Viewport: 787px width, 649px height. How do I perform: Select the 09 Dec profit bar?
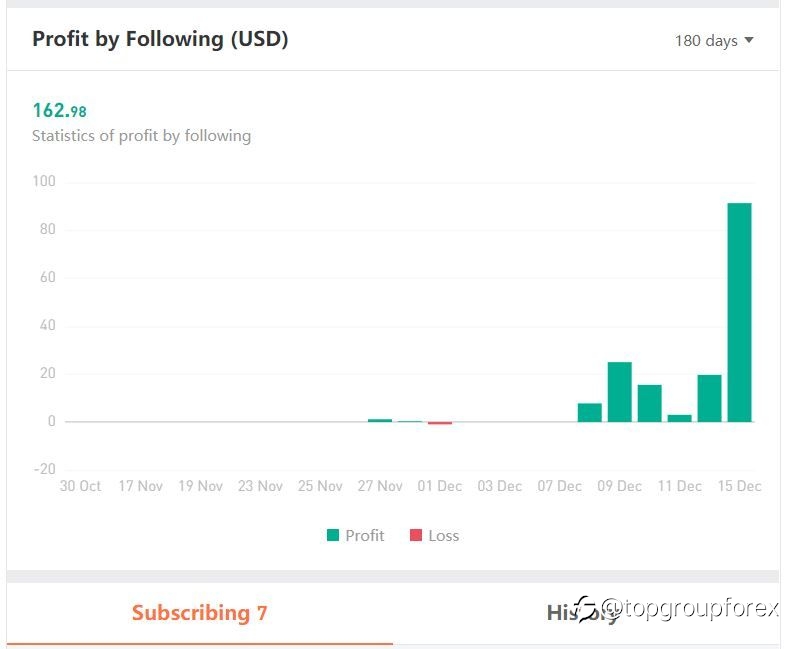(x=620, y=392)
